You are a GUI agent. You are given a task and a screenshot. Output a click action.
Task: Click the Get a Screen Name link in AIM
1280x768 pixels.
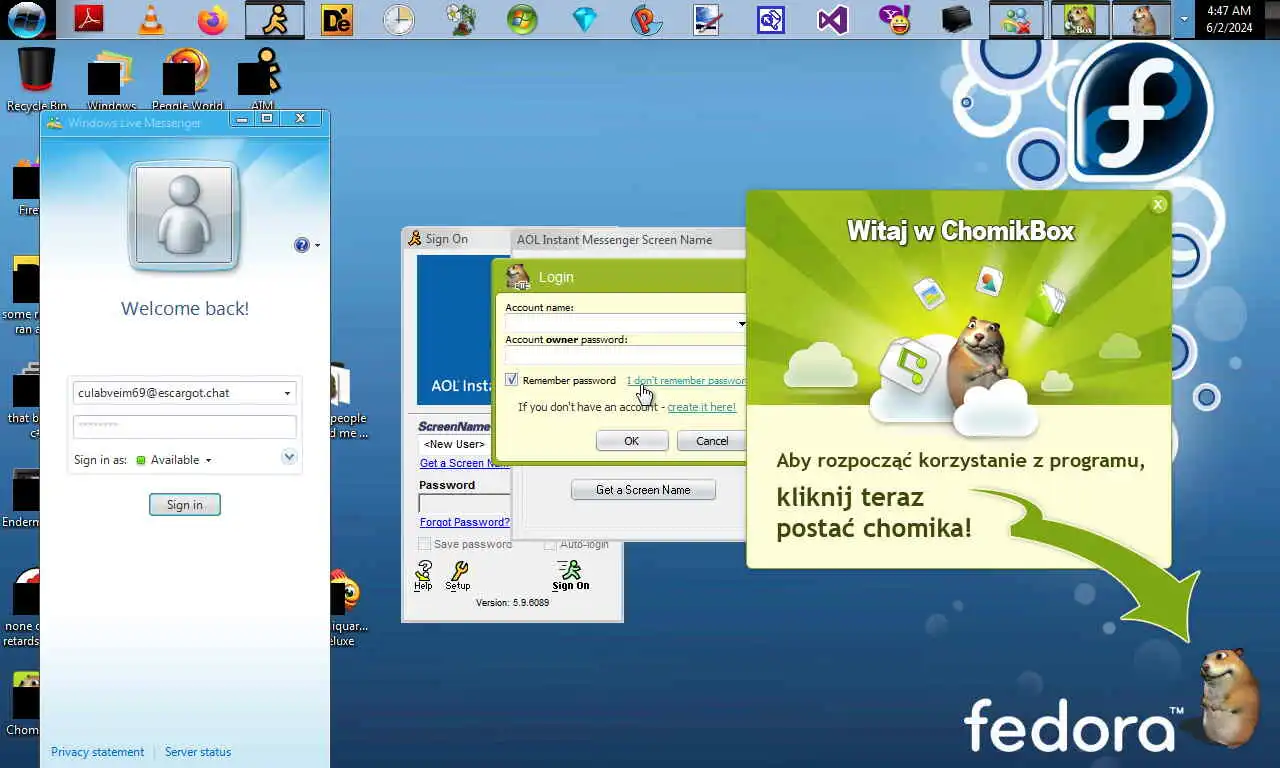pyautogui.click(x=465, y=463)
